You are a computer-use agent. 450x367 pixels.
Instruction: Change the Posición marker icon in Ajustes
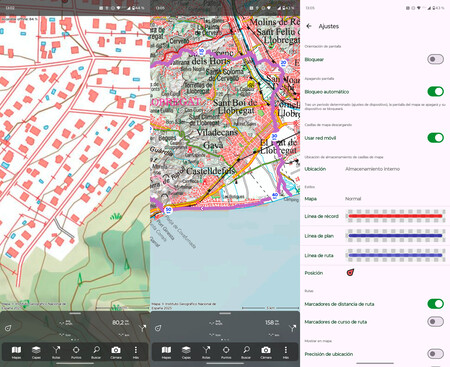[x=350, y=273]
